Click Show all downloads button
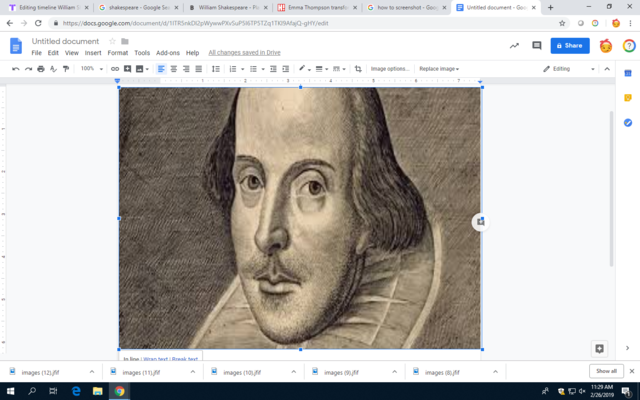The height and width of the screenshot is (400, 640). pyautogui.click(x=606, y=371)
